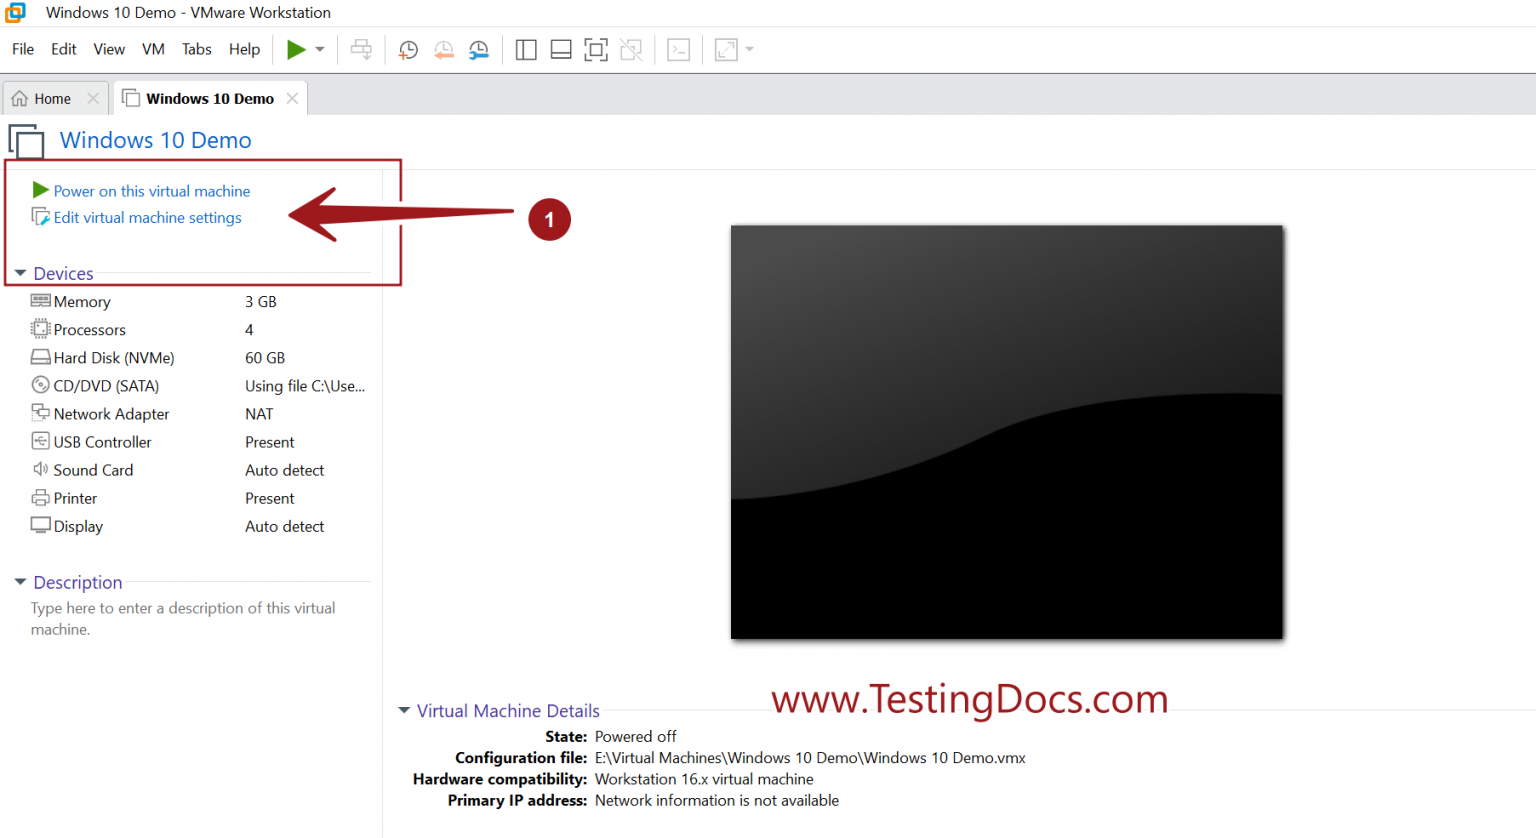Click the virtual machine description text field
The width and height of the screenshot is (1536, 838).
[x=180, y=618]
